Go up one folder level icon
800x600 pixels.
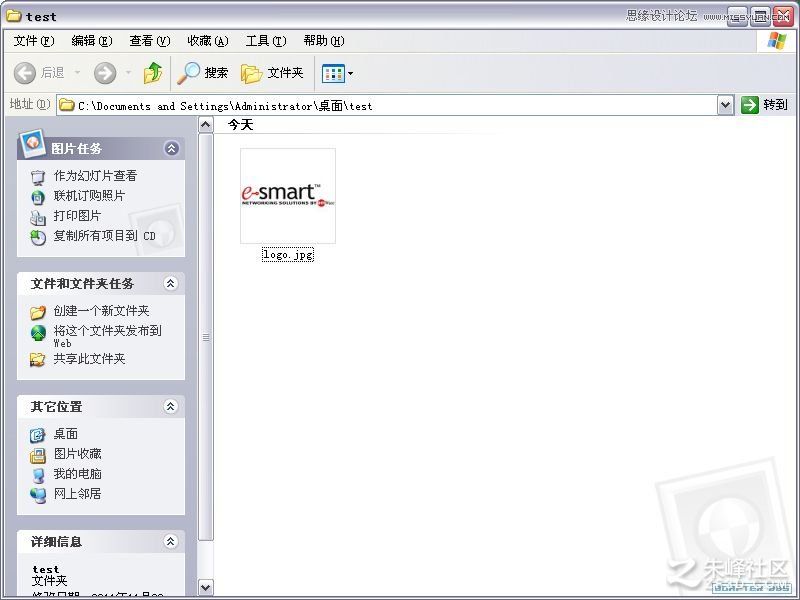153,73
